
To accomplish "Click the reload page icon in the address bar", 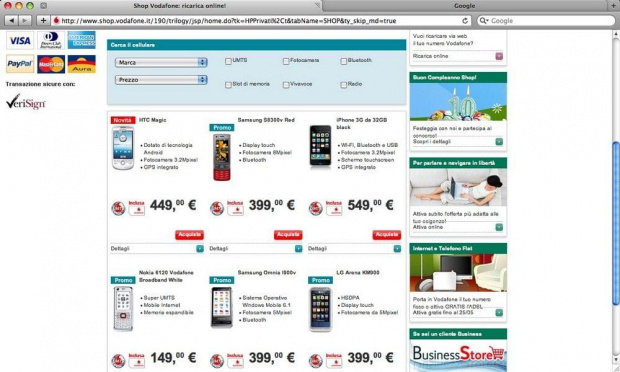I will (465, 21).
